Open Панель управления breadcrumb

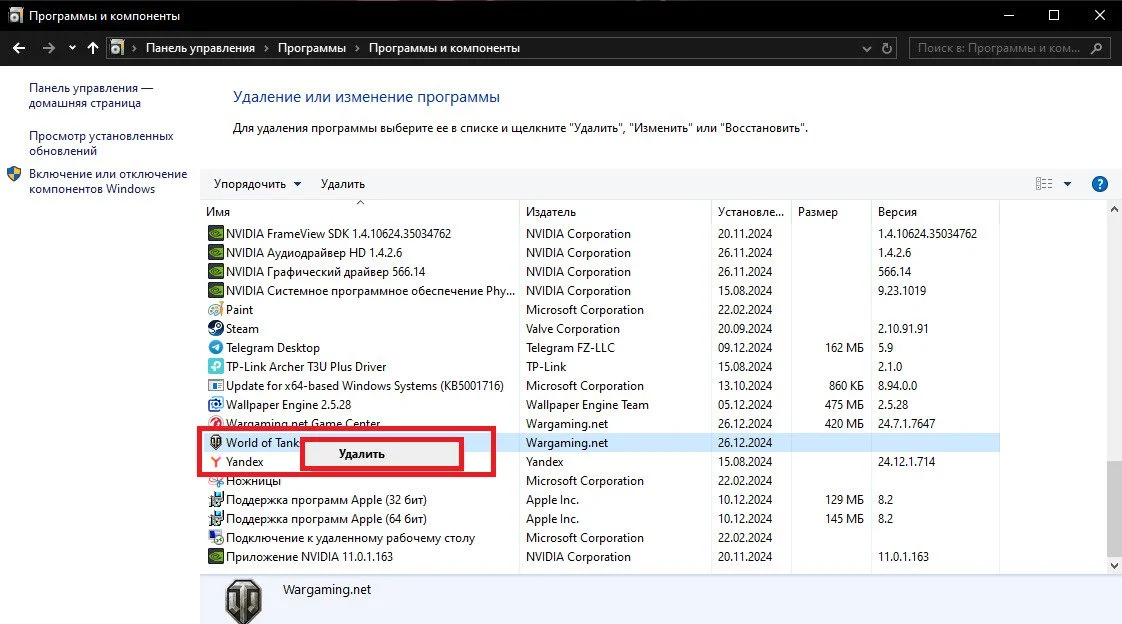[200, 48]
